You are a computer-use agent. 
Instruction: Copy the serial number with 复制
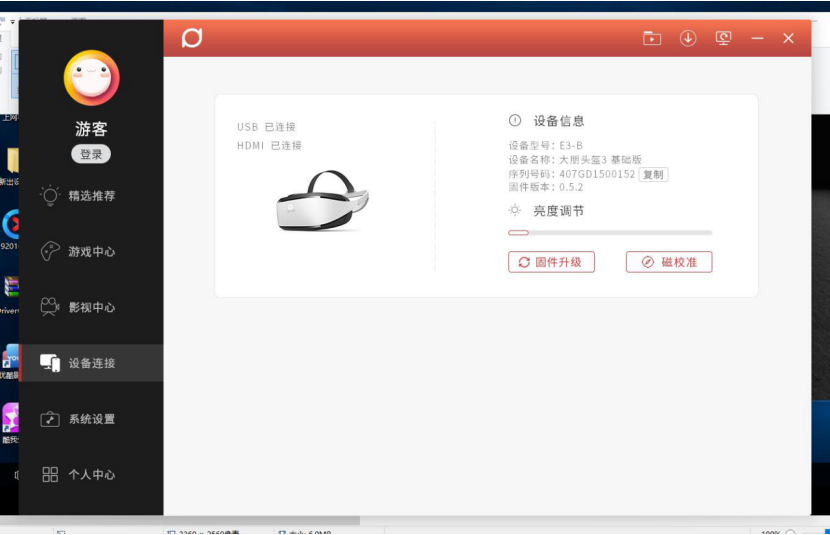(x=653, y=174)
